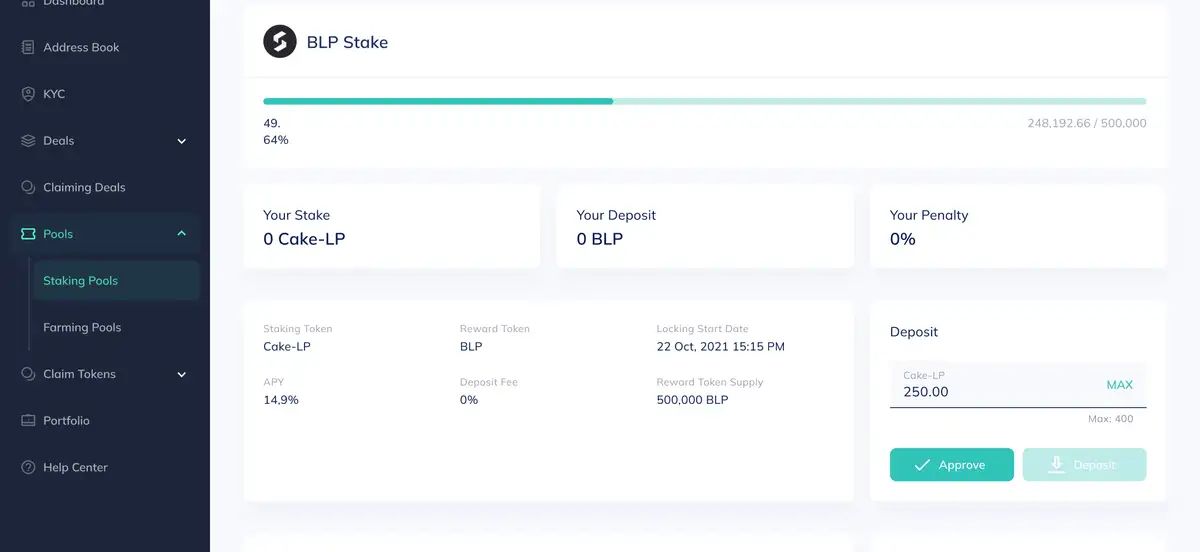Viewport: 1200px width, 552px height.
Task: Click the Claiming Deals icon
Action: [x=28, y=187]
